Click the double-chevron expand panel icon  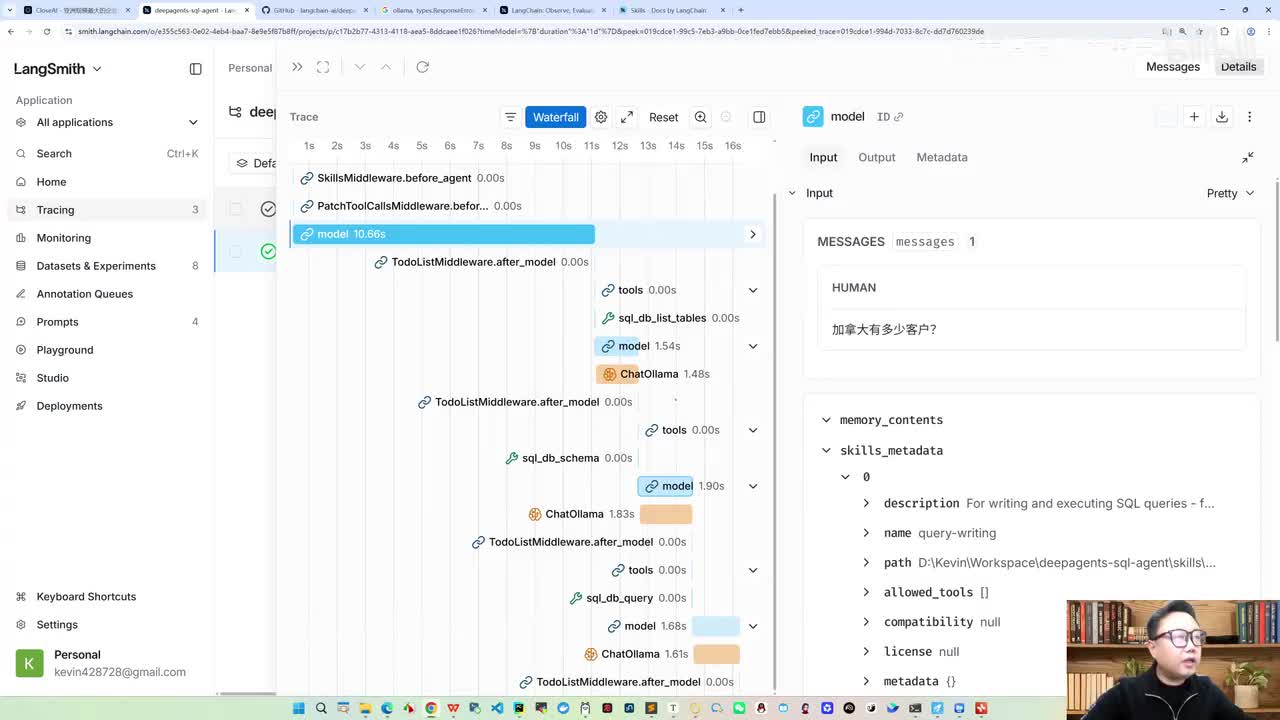[x=297, y=67]
